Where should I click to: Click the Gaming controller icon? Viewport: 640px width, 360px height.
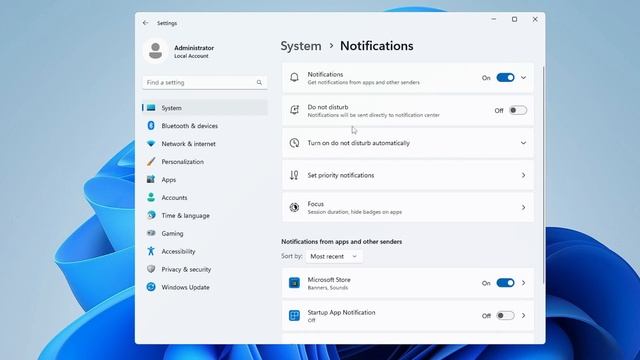[151, 233]
